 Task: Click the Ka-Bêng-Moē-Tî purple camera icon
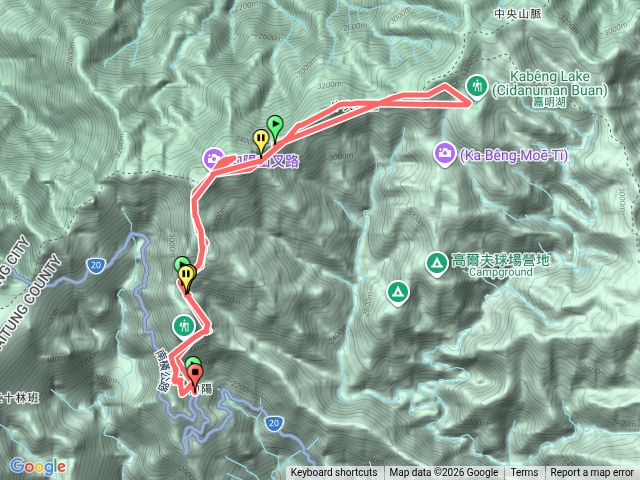(444, 154)
